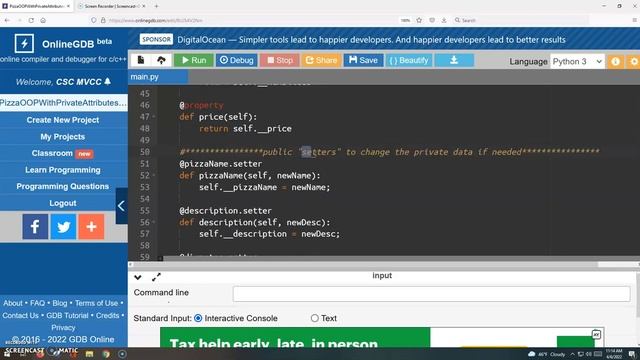The image size is (640, 360).
Task: Click the Twitter share icon
Action: 63,227
